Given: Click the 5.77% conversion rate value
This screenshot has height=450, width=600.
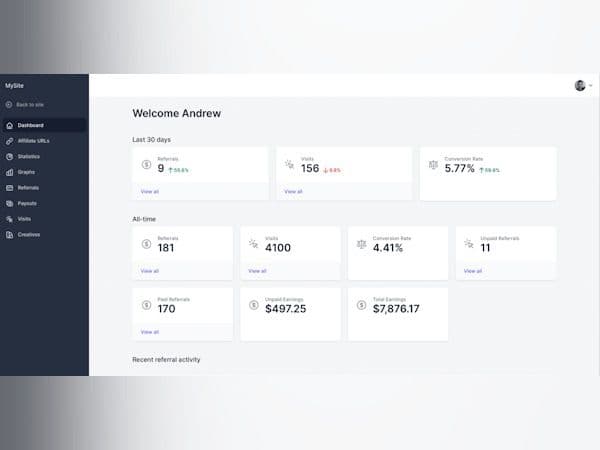Looking at the screenshot, I should click(x=459, y=168).
